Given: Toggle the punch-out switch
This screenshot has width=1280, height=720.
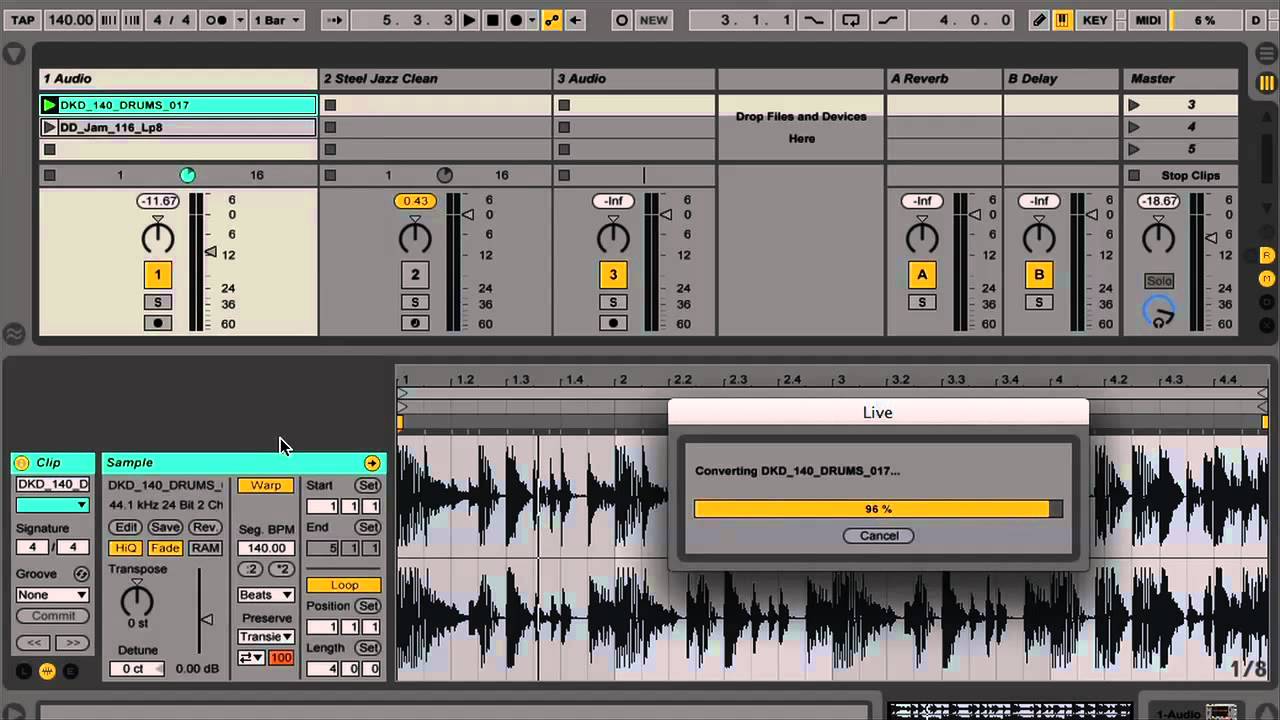Looking at the screenshot, I should 886,20.
